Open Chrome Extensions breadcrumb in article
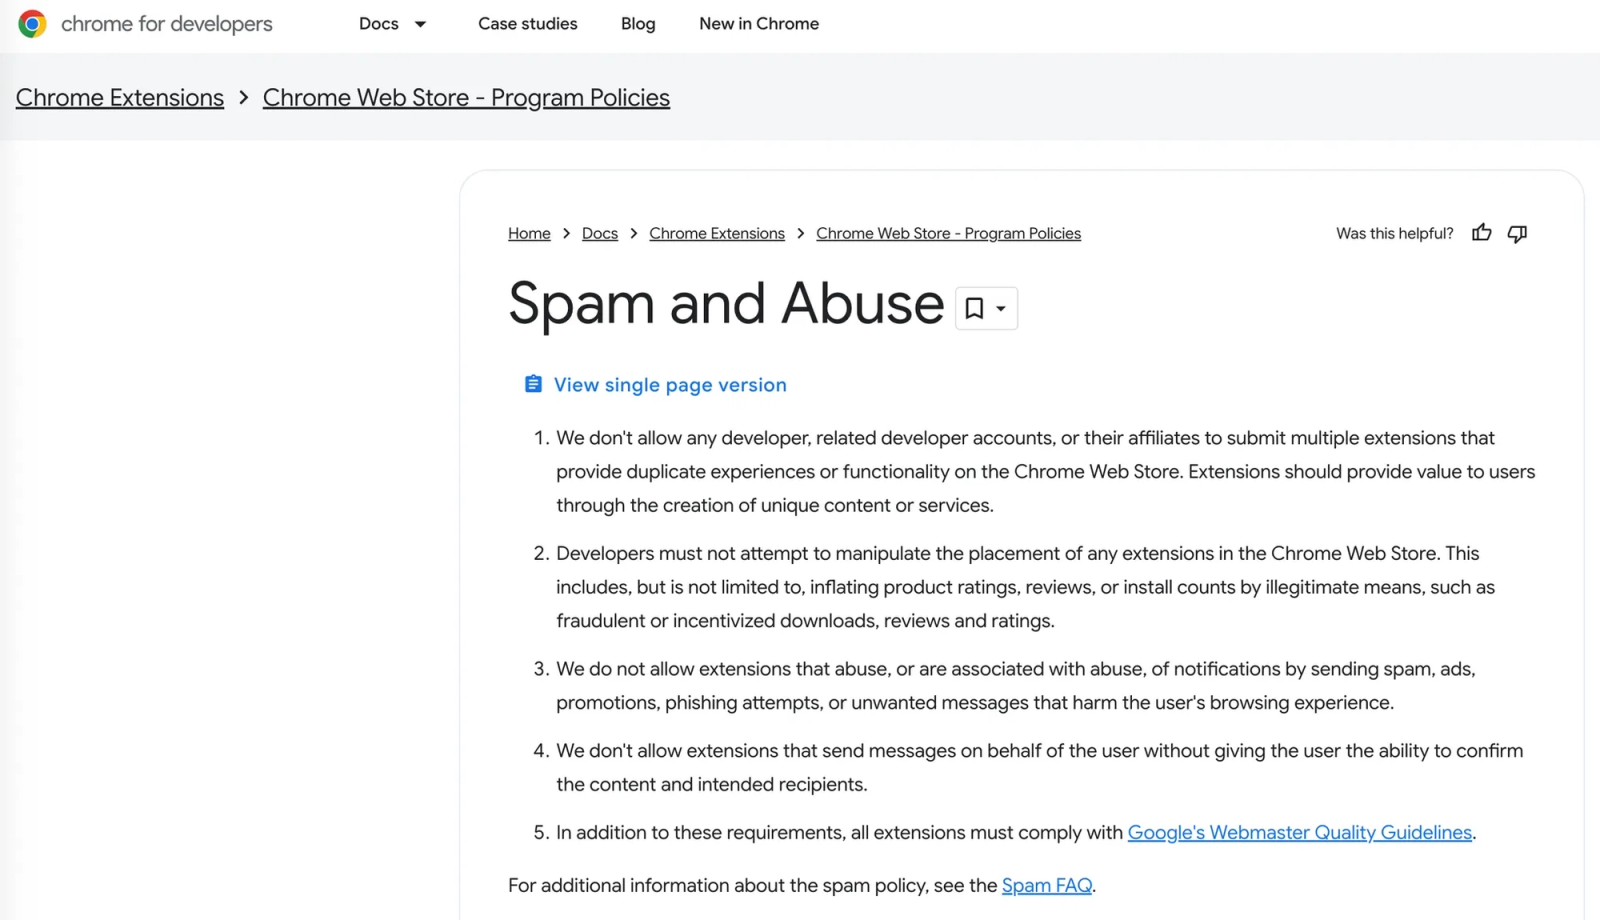 [717, 233]
